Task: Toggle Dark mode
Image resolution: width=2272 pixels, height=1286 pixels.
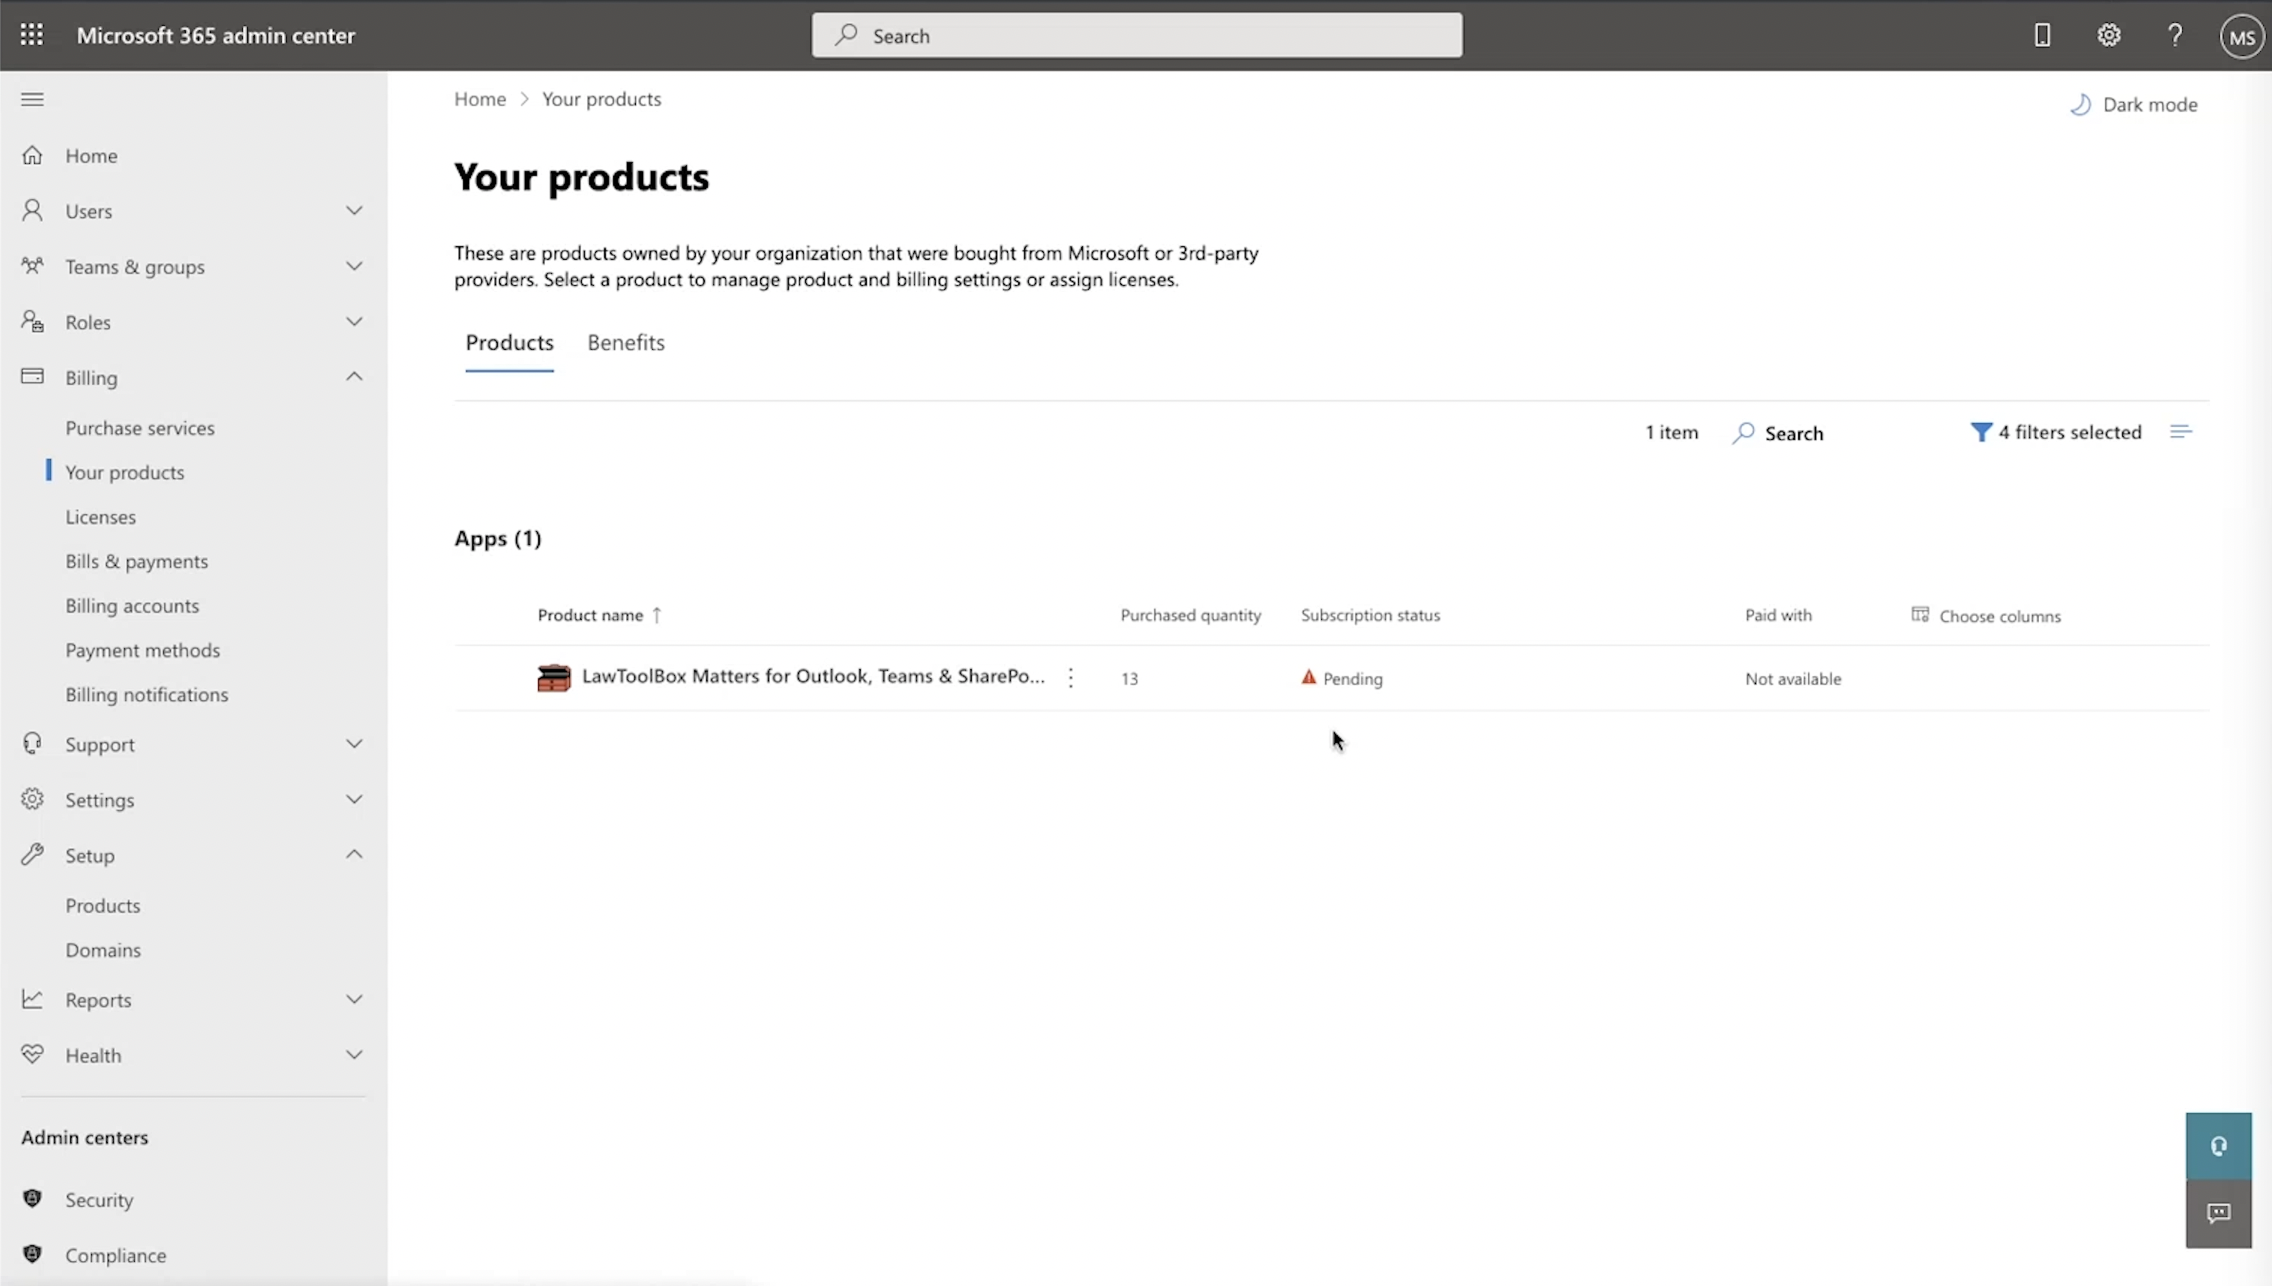Action: [2134, 104]
